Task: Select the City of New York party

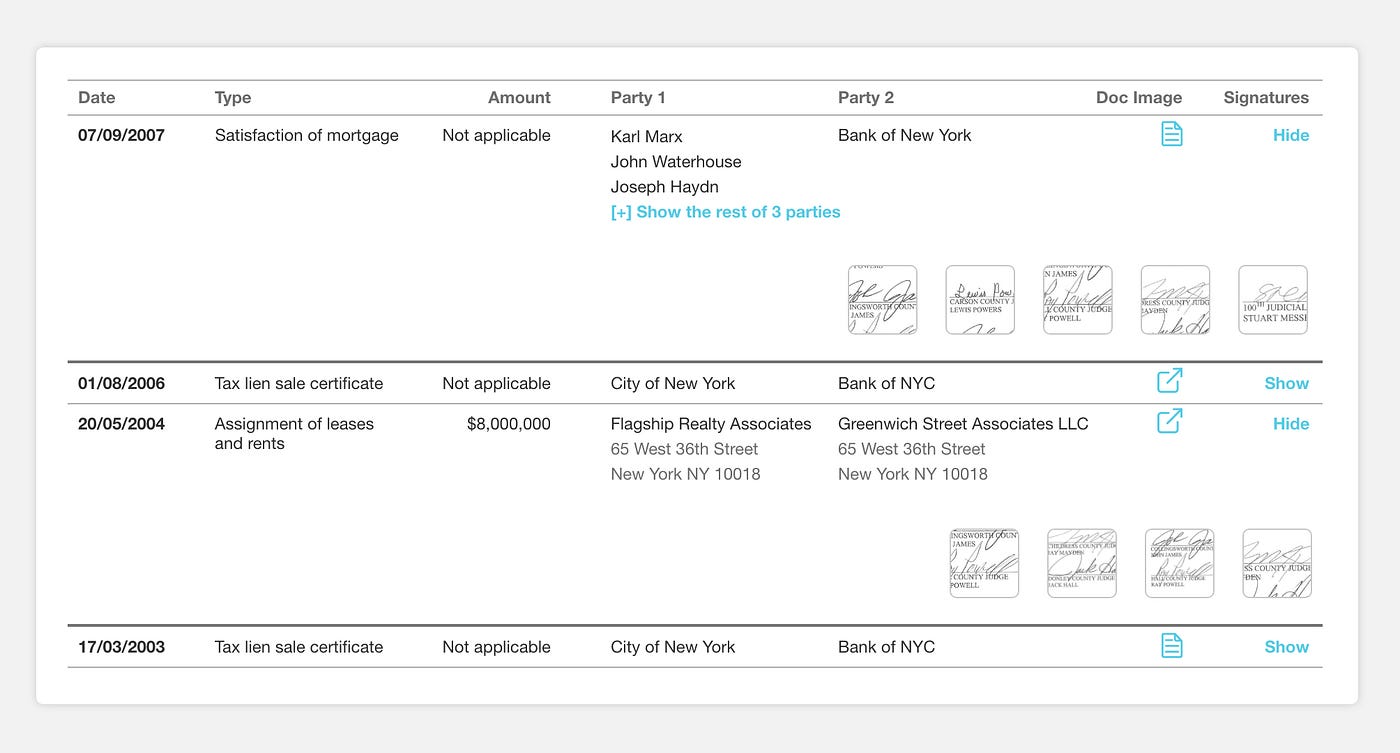Action: pyautogui.click(x=673, y=382)
